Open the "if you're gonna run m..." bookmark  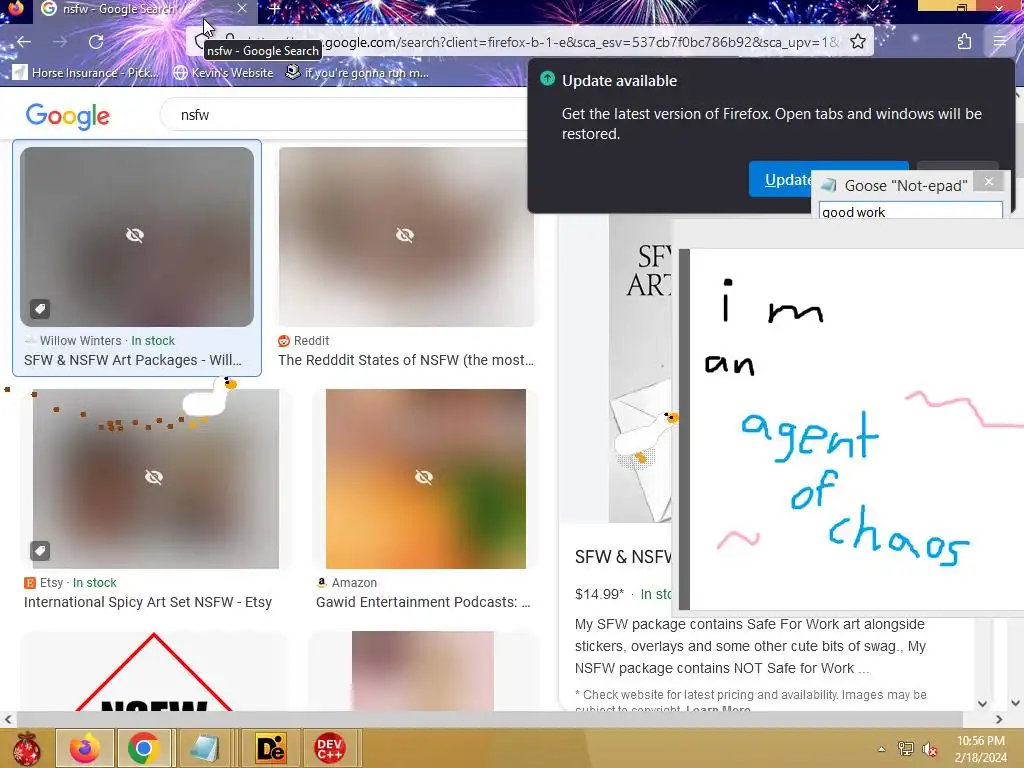(358, 72)
